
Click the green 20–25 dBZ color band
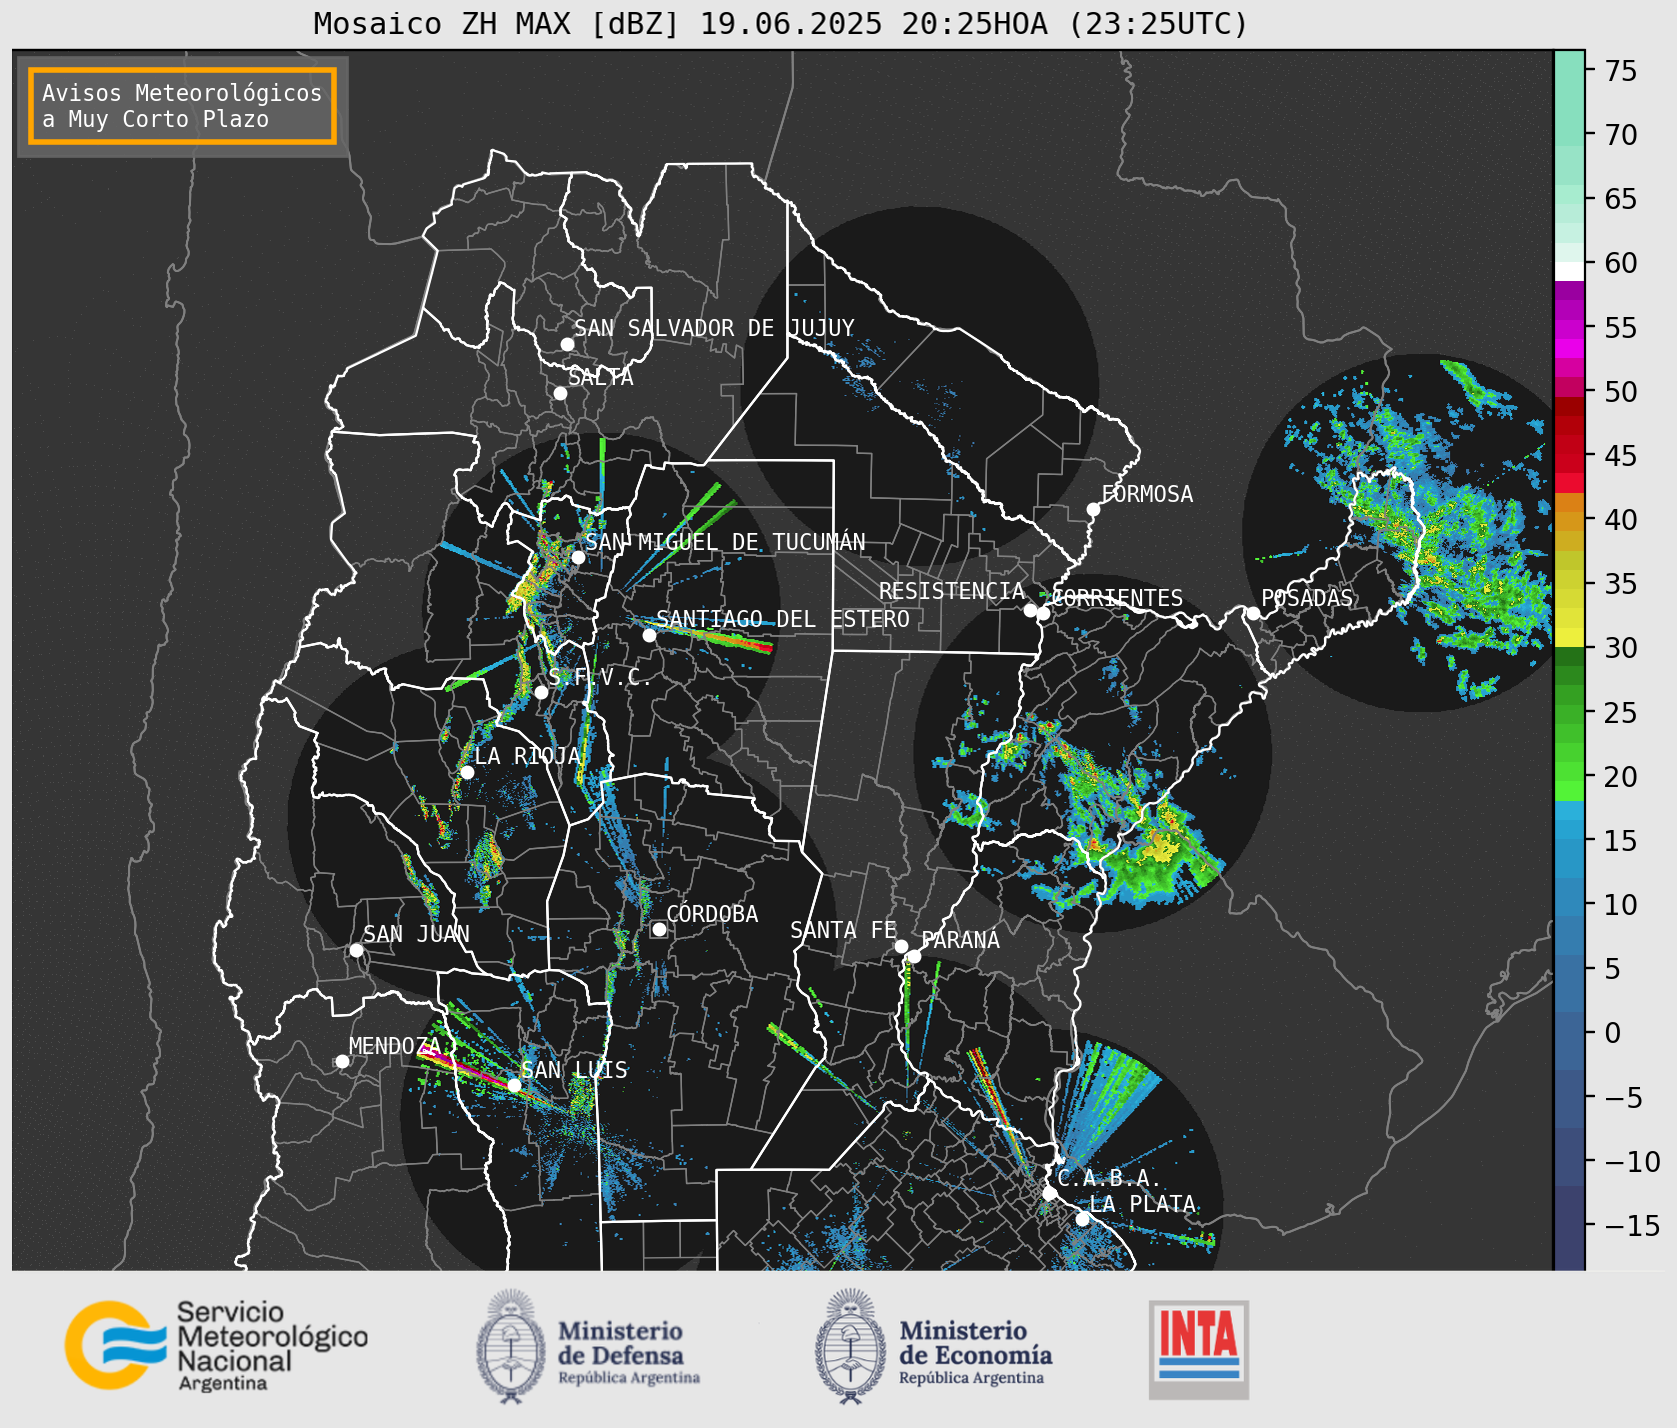[1569, 745]
